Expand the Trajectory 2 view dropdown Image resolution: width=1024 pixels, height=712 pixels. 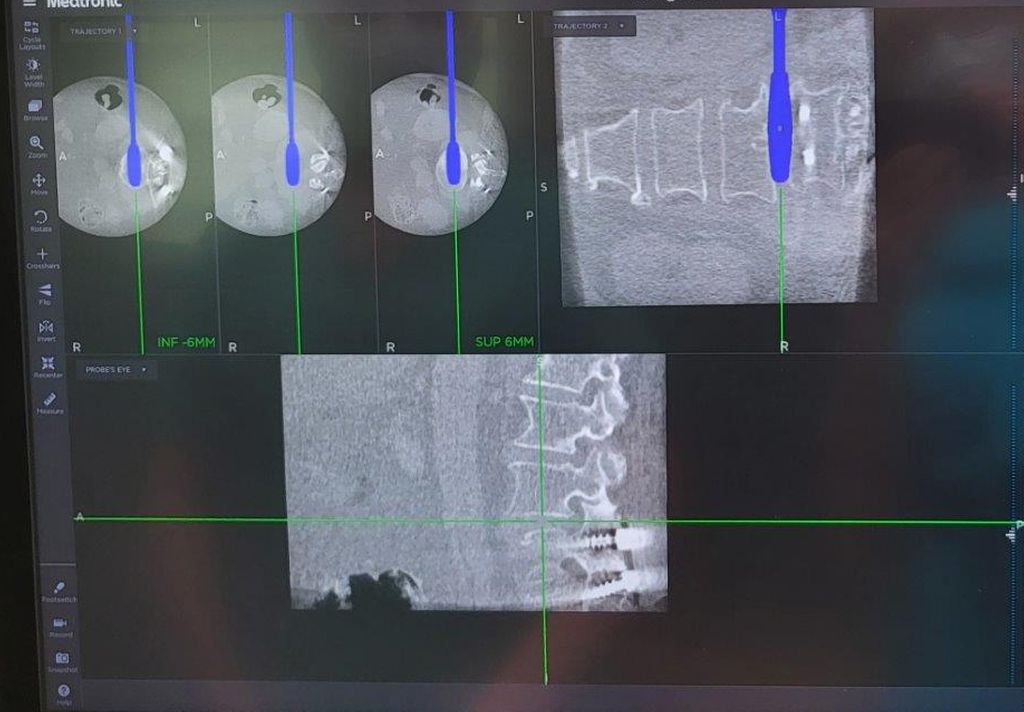[x=621, y=26]
